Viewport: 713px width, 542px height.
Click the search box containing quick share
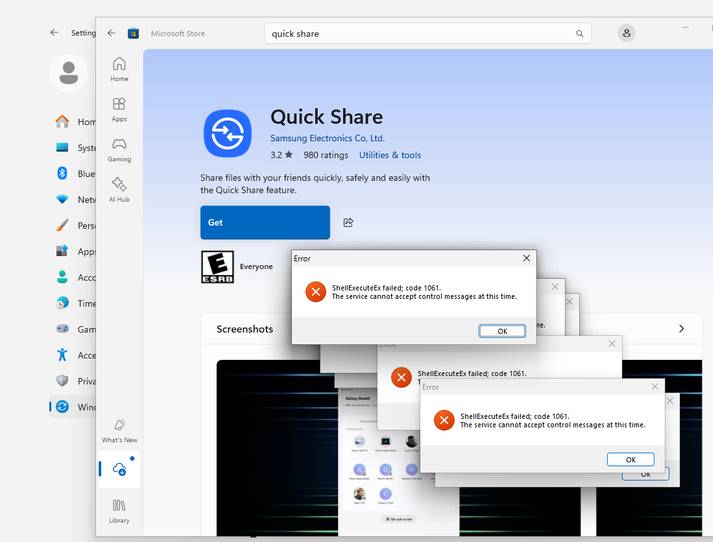click(428, 34)
